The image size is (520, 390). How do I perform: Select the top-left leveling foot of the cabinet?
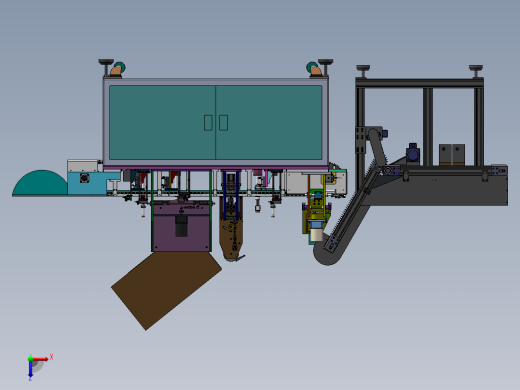point(106,67)
